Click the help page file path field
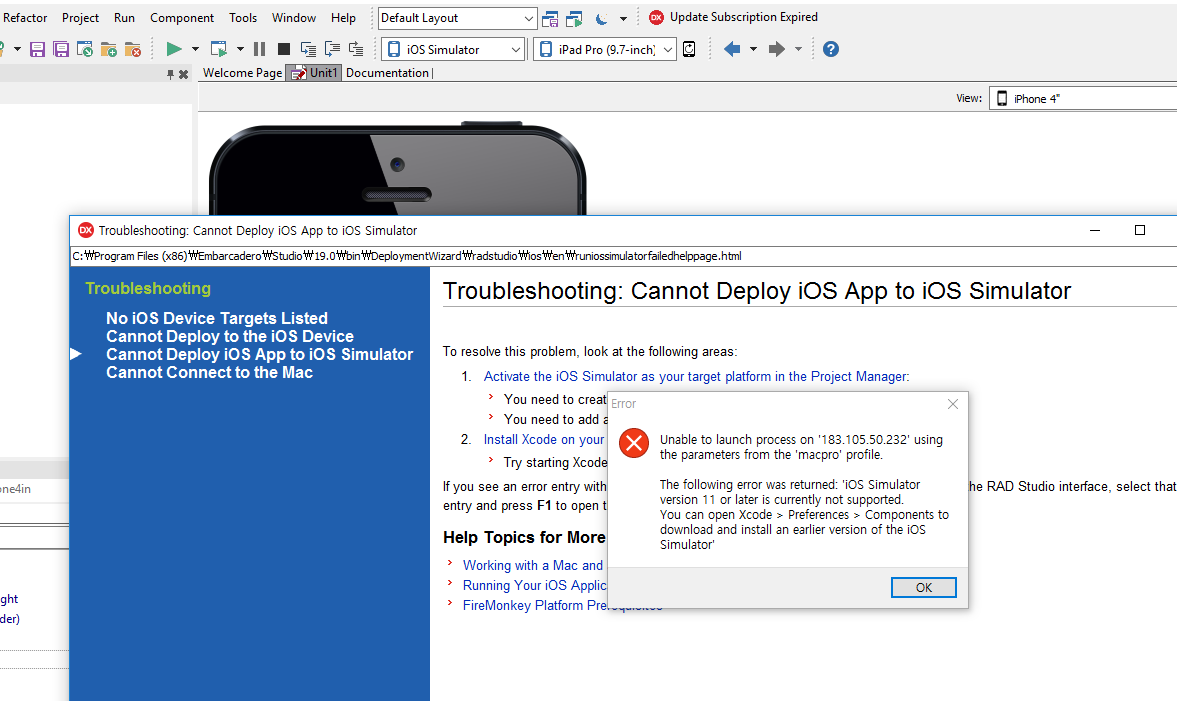This screenshot has width=1177, height=701. [x=407, y=256]
